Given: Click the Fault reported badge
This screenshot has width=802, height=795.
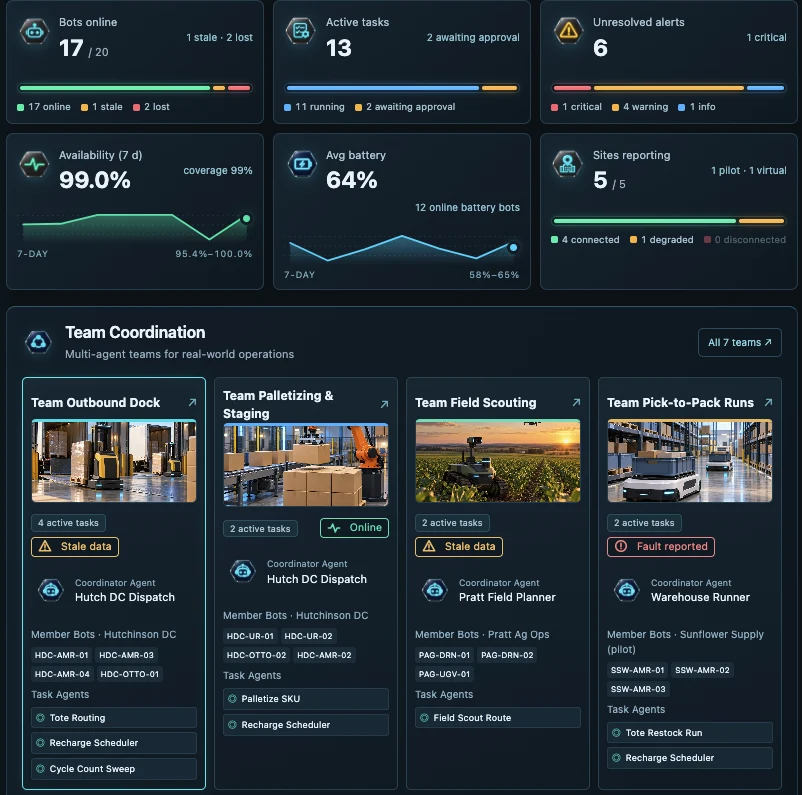Looking at the screenshot, I should coord(661,546).
